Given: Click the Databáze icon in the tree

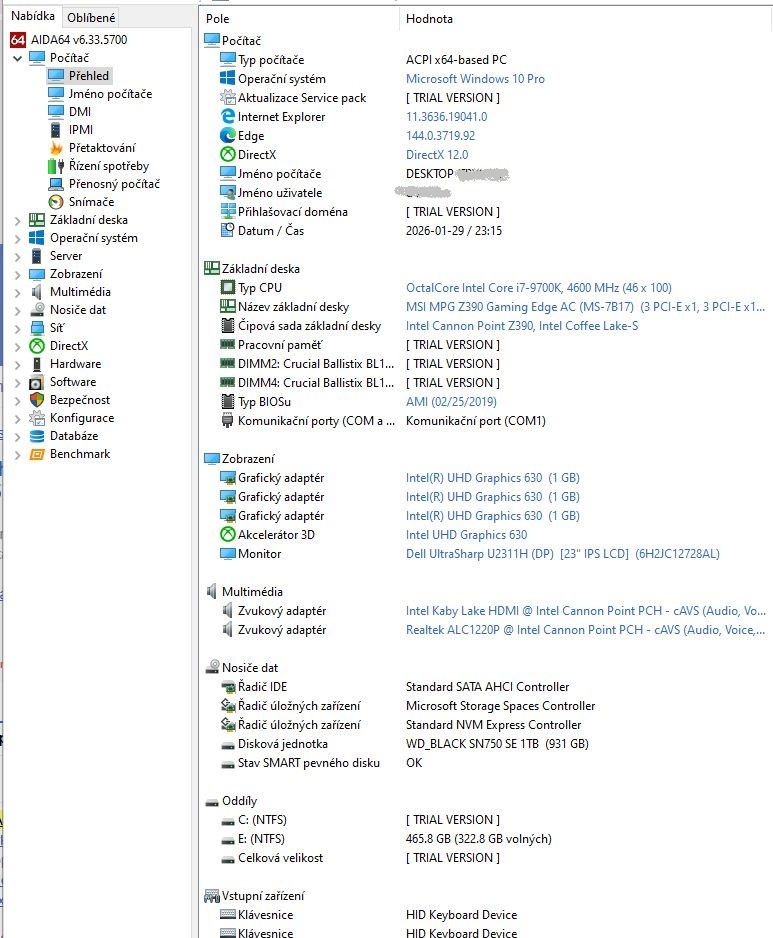Looking at the screenshot, I should 36,436.
